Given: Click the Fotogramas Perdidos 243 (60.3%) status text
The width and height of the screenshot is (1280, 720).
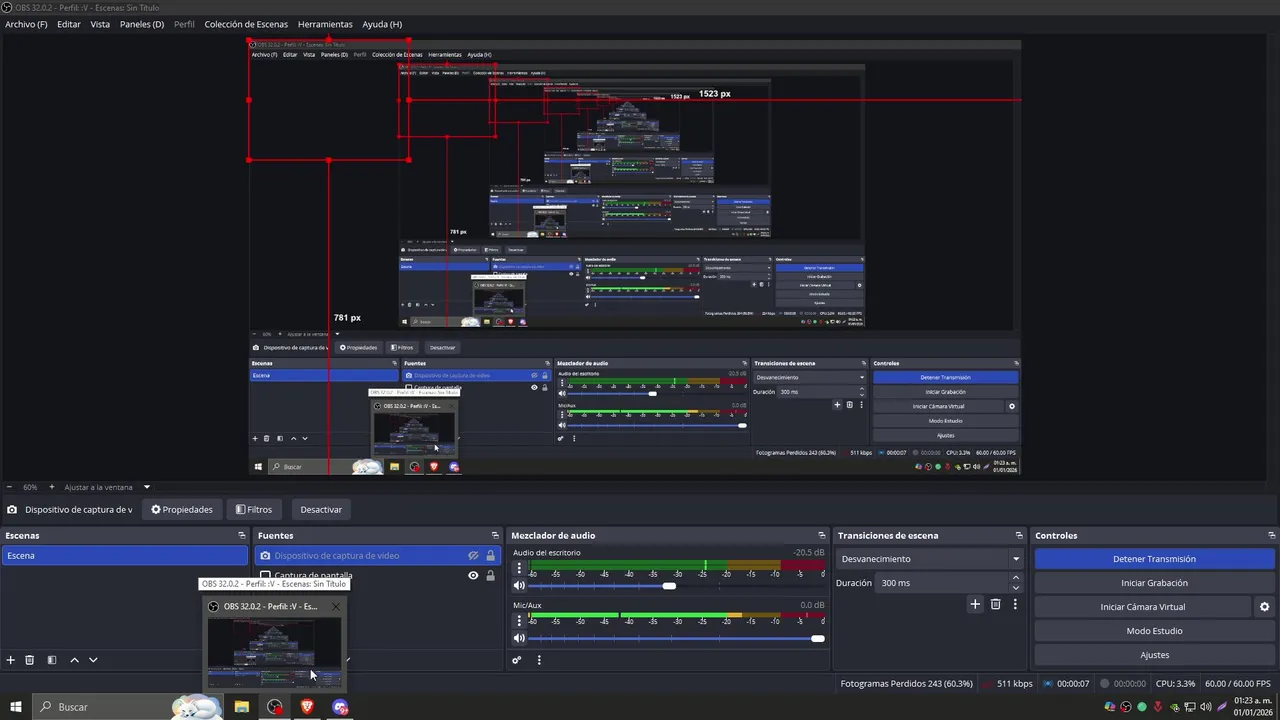Looking at the screenshot, I should tap(906, 684).
